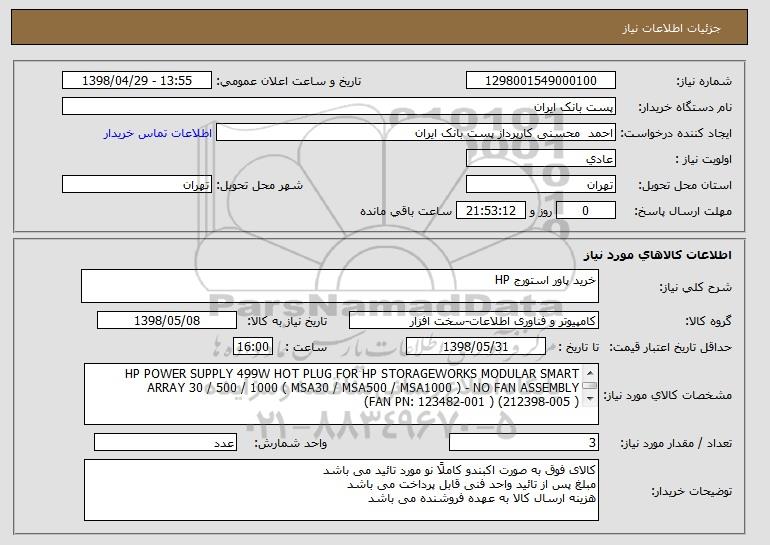This screenshot has height=545, width=770.
Task: Click the buyer organization name field
Action: 339,107
